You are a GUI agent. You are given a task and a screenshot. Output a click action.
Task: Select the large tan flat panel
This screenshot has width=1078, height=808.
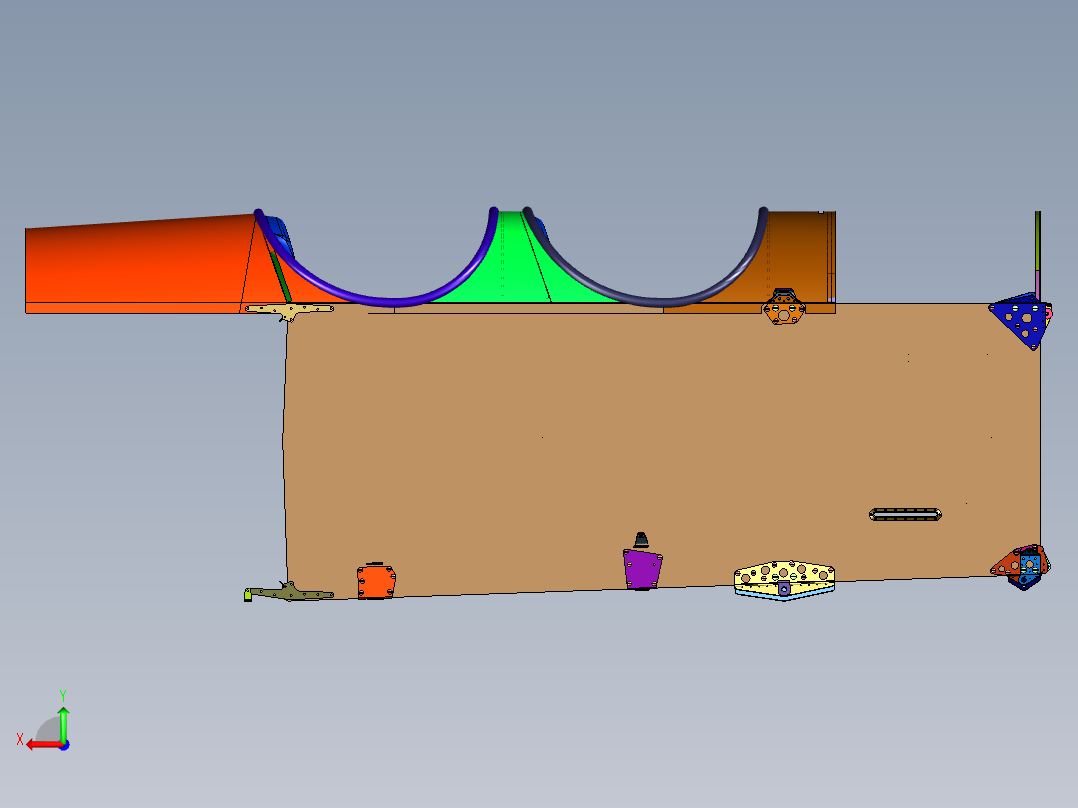coord(660,447)
